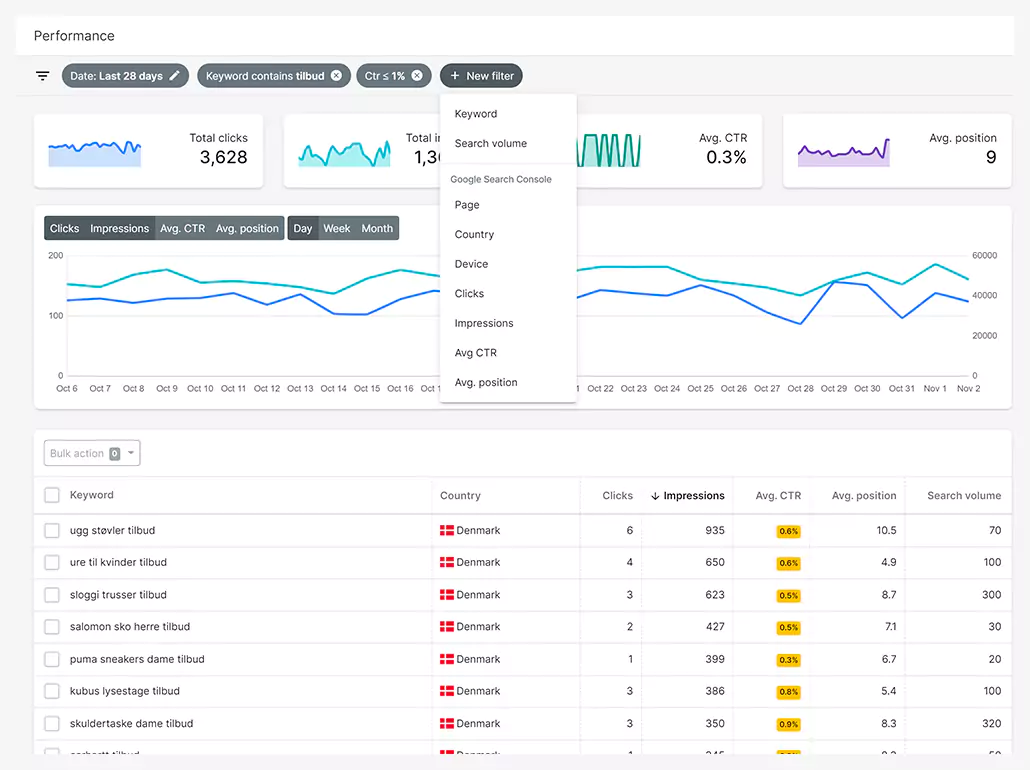Click the yellow 0.6% CTR badge
The image size is (1030, 770).
[x=788, y=531]
